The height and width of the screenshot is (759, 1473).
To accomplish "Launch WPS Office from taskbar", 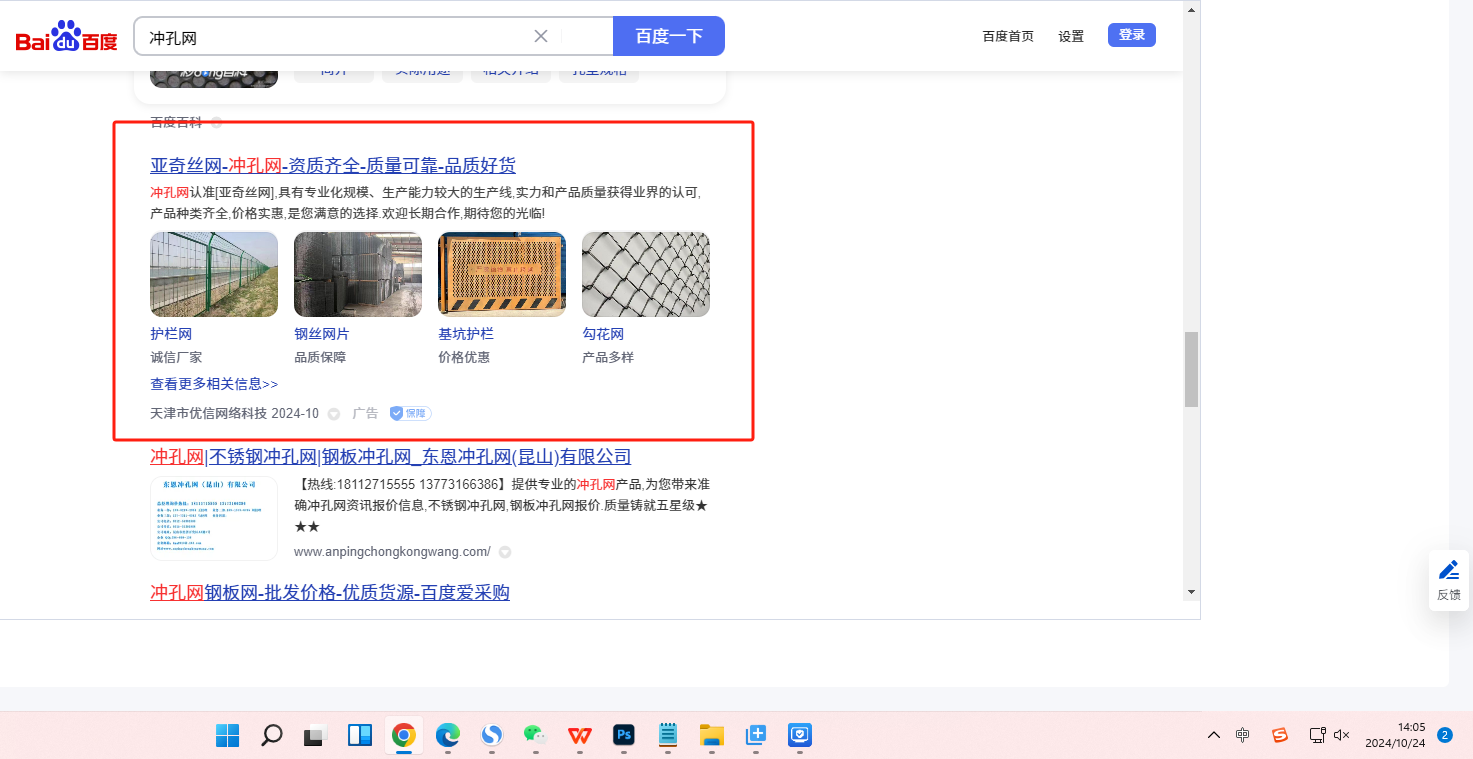I will click(580, 736).
